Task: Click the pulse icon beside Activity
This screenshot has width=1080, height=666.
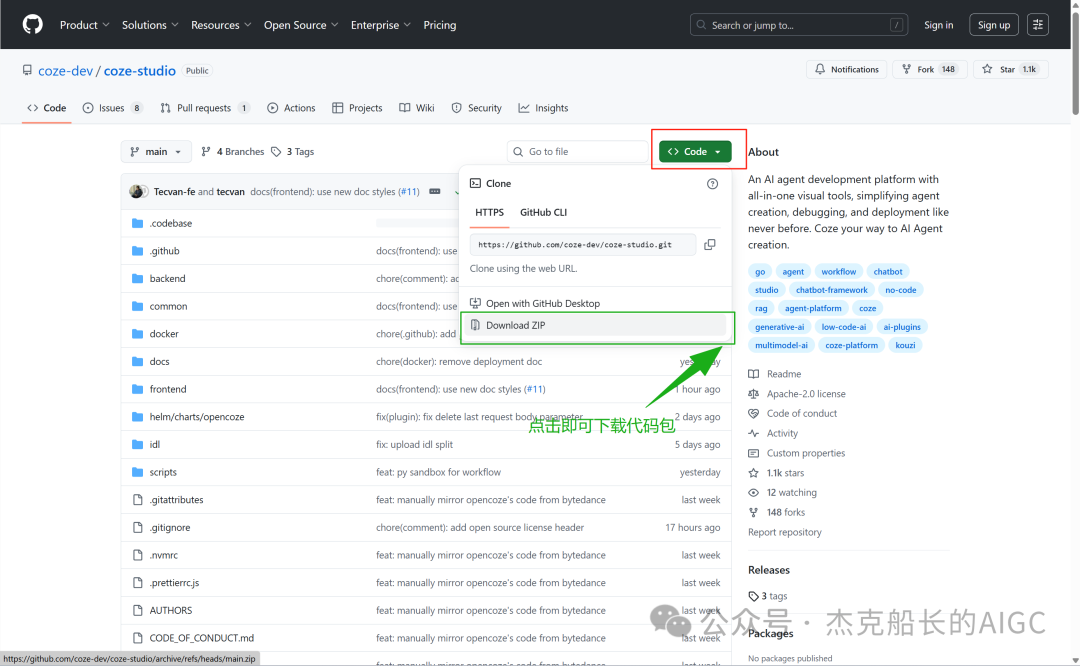Action: click(754, 433)
